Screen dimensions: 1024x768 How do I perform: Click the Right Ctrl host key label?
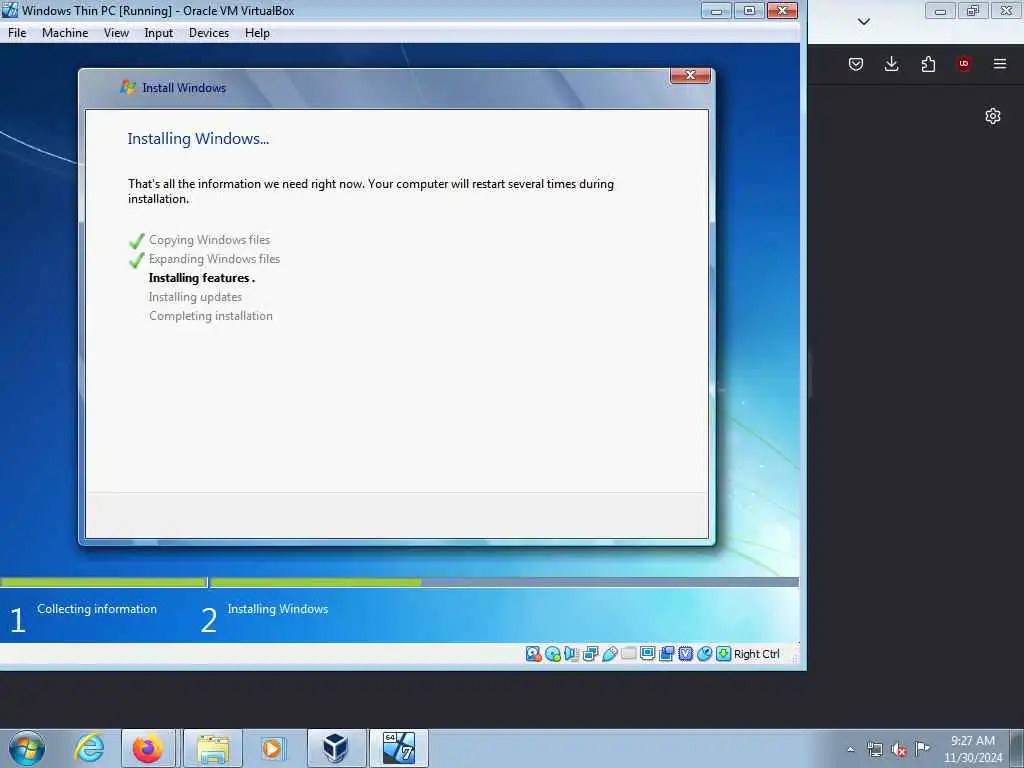pyautogui.click(x=756, y=654)
